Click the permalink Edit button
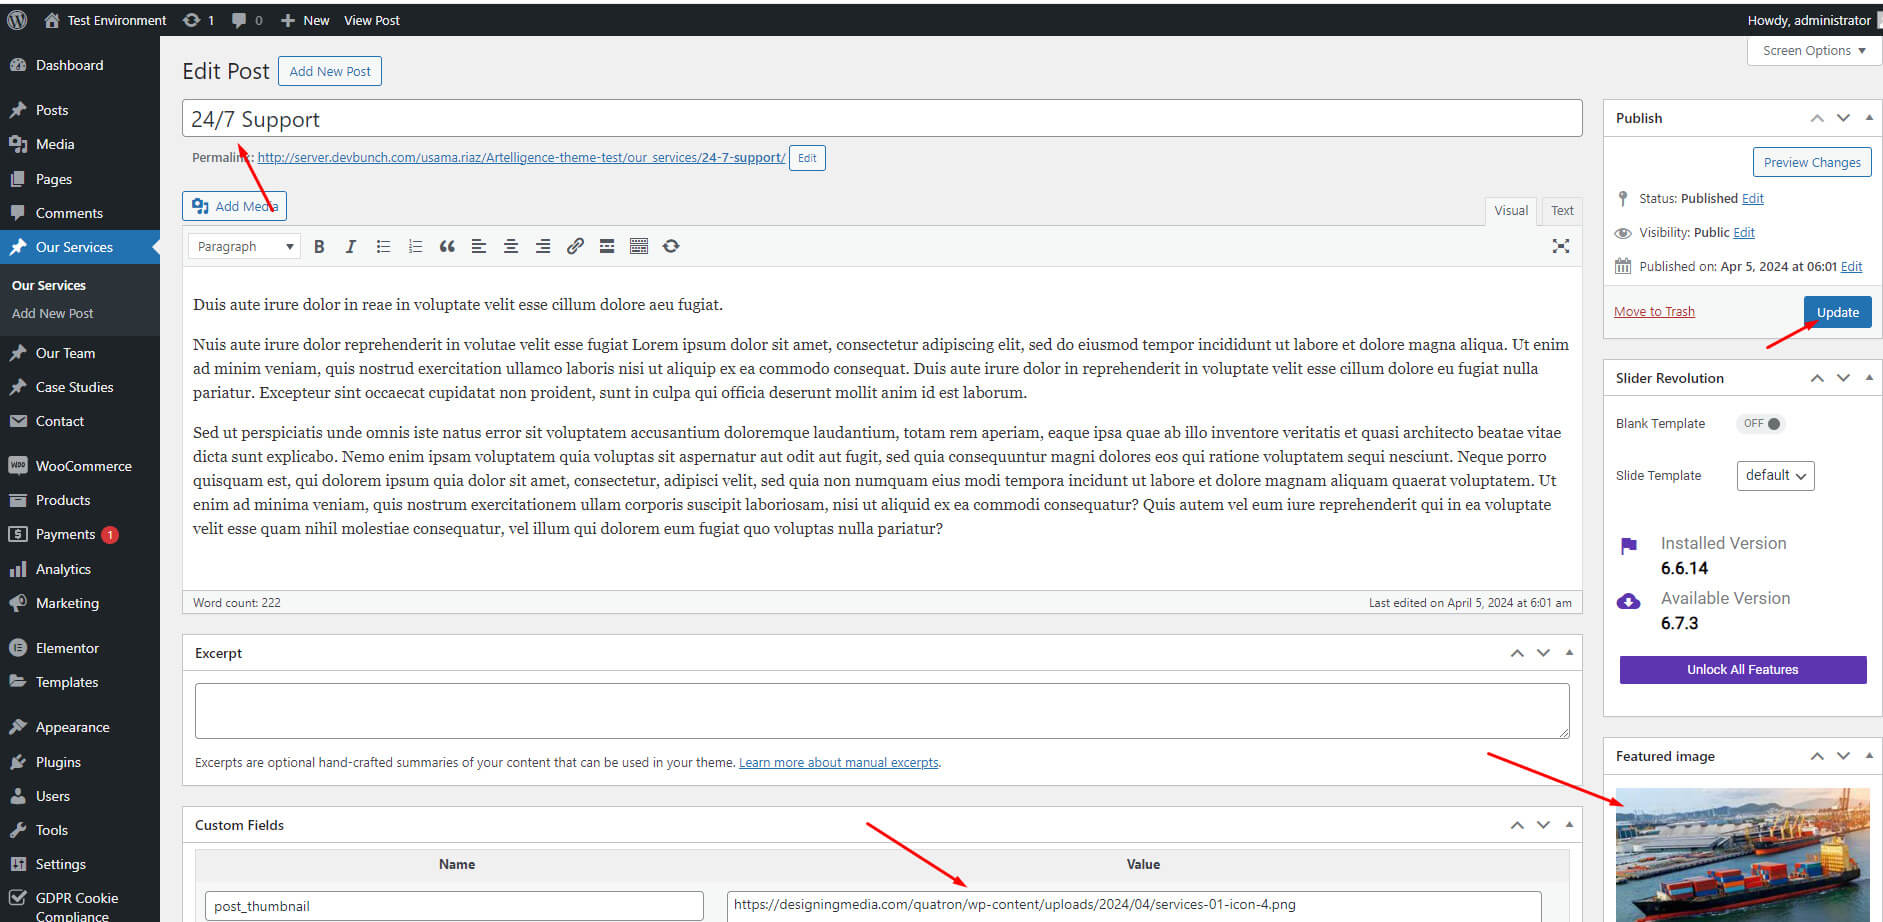This screenshot has height=922, width=1883. tap(807, 158)
